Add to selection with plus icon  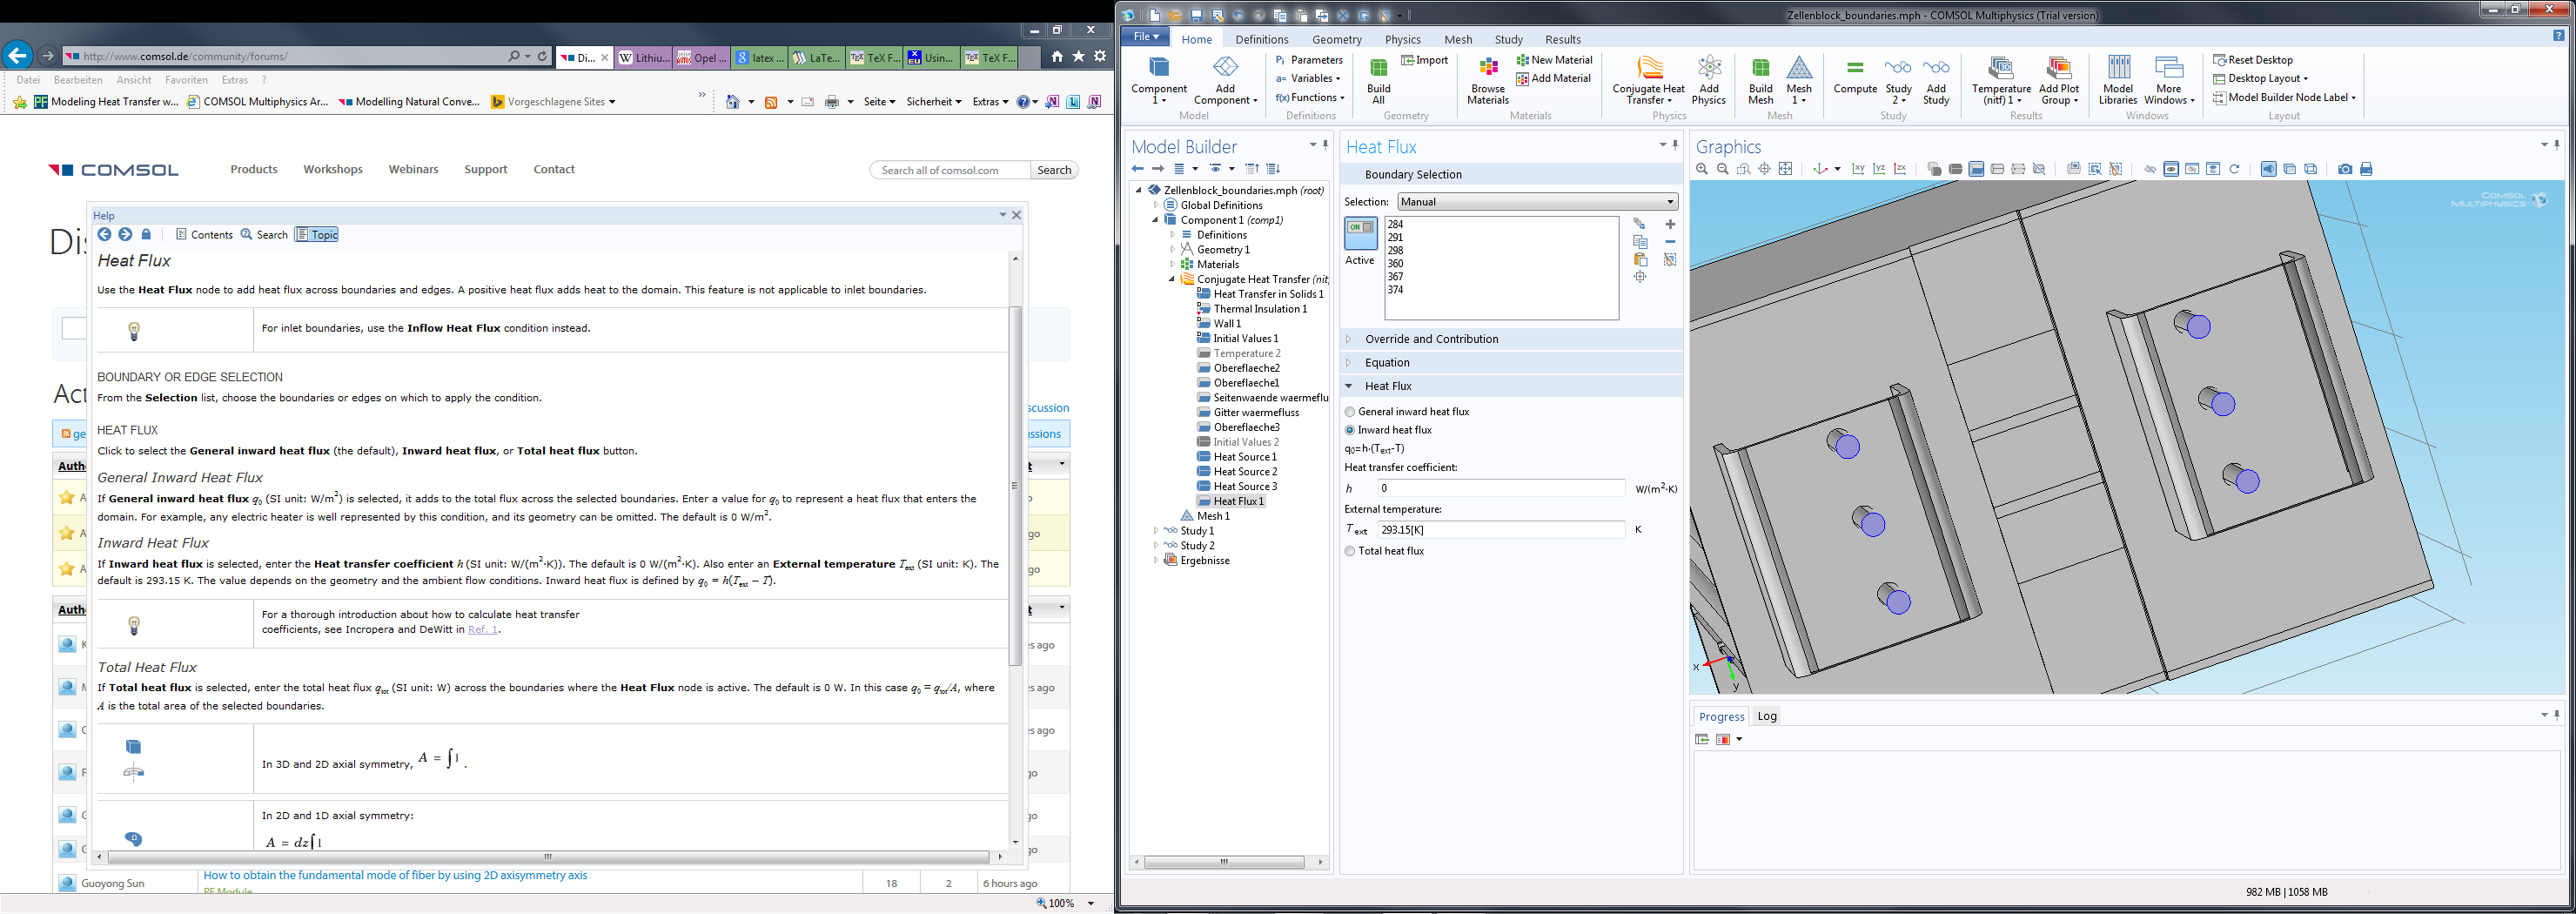(1670, 224)
